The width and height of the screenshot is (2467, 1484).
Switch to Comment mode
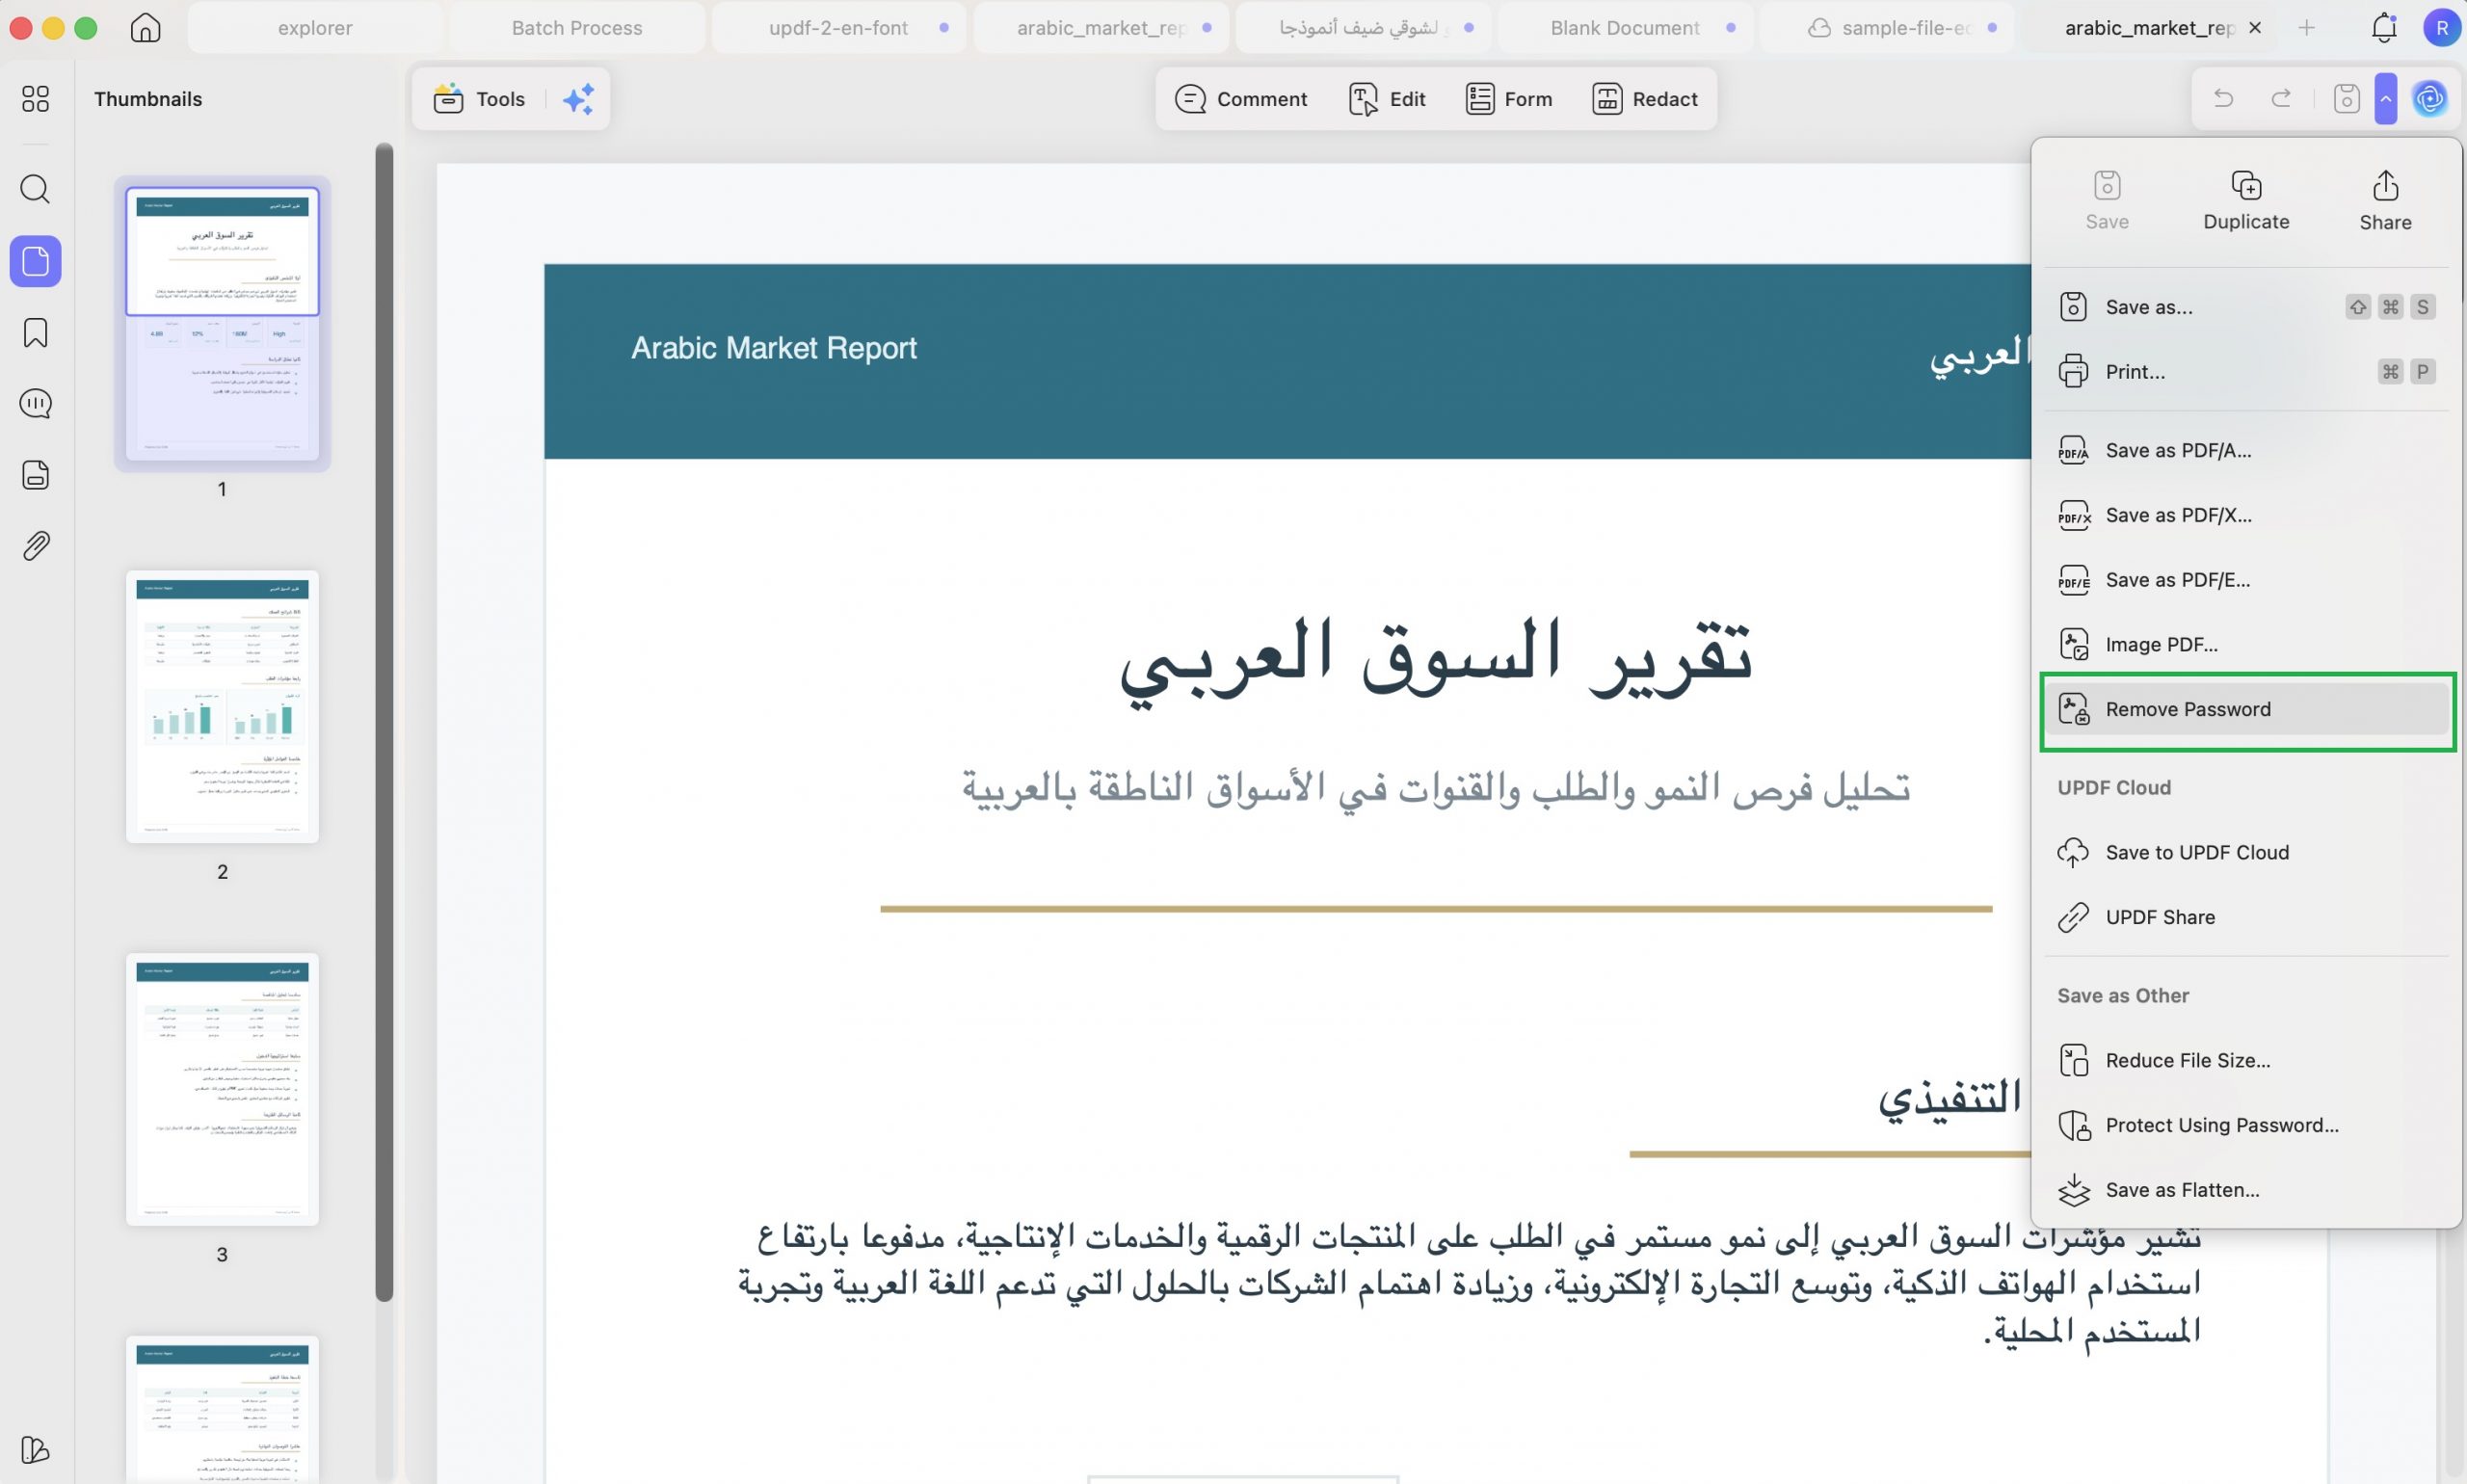pos(1241,99)
